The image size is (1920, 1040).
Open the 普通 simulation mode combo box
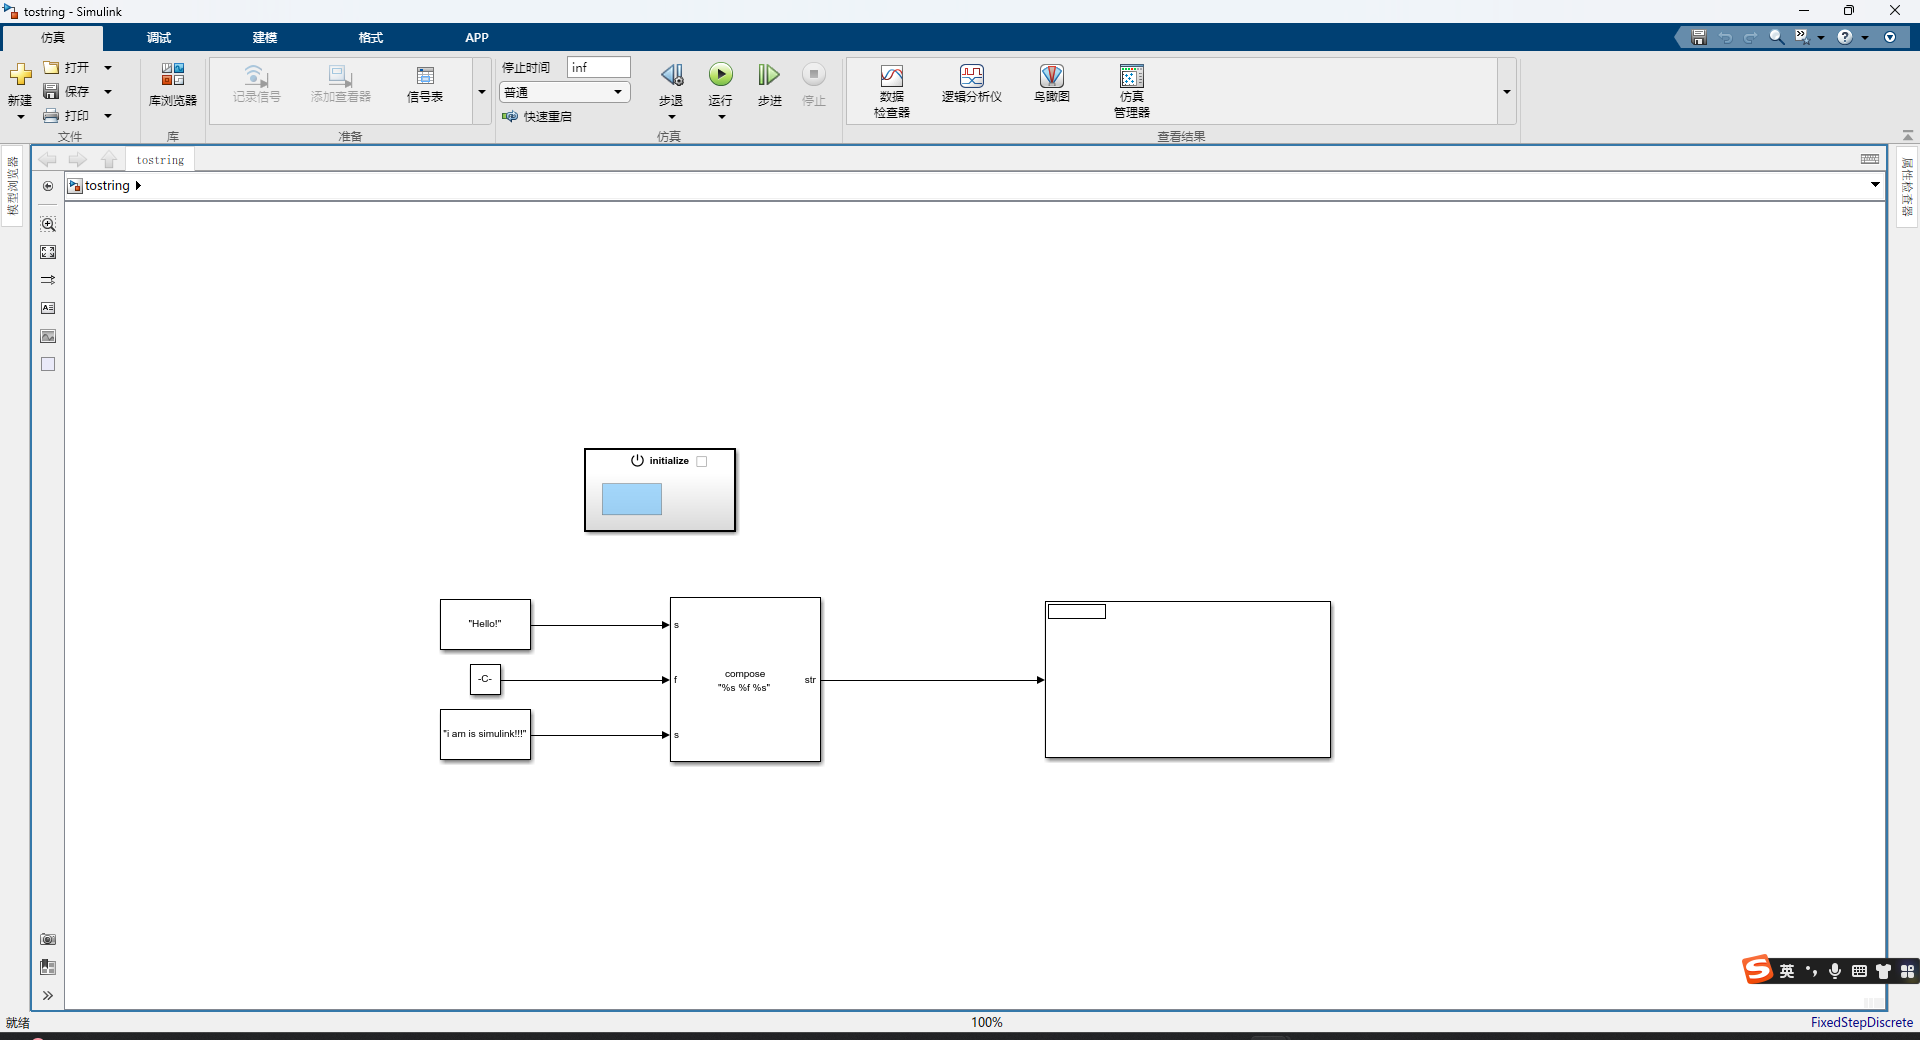565,92
